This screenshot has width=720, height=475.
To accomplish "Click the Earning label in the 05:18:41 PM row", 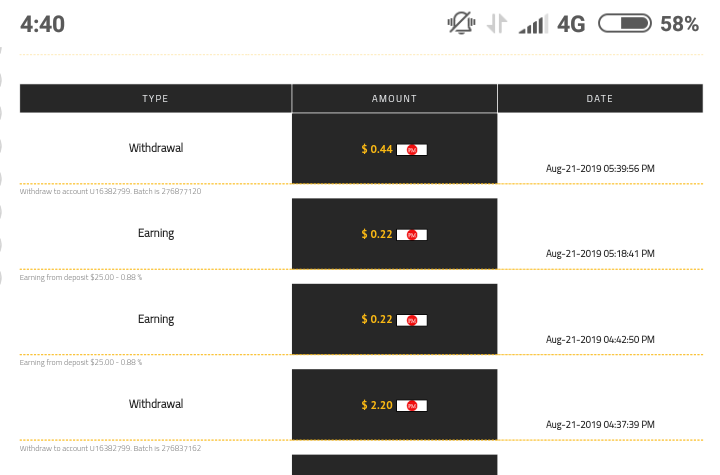I will [155, 233].
